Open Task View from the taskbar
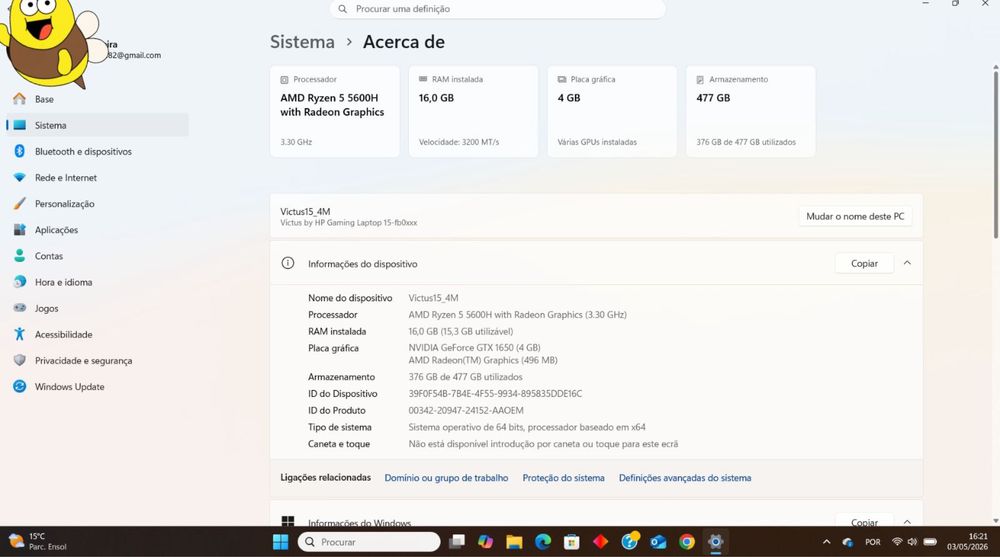Screen dimensions: 1000x557 point(457,542)
